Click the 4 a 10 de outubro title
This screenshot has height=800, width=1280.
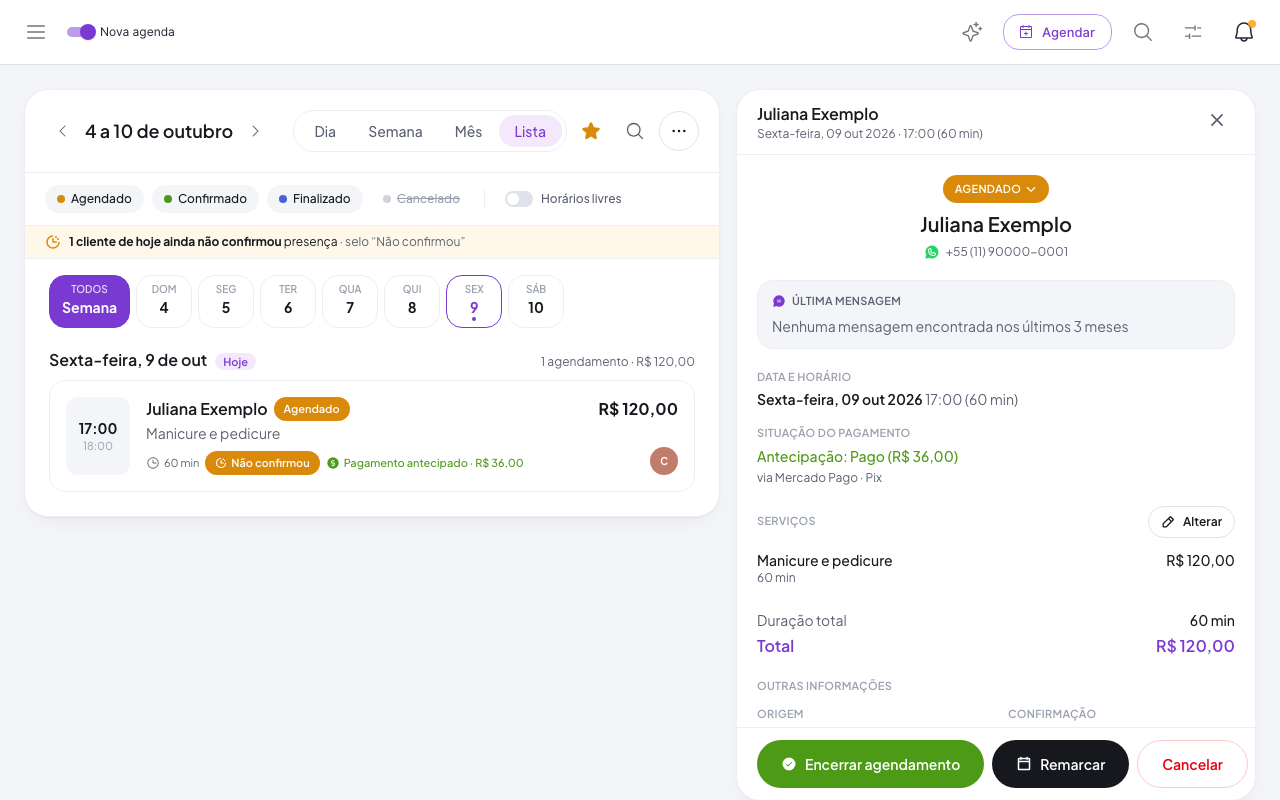tap(159, 131)
